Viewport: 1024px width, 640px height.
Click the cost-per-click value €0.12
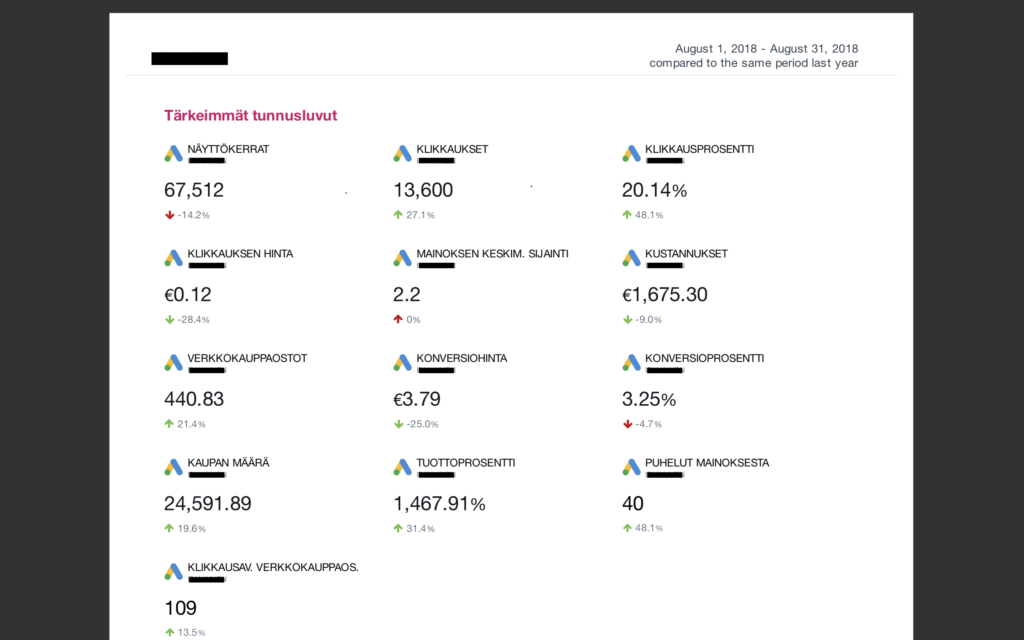[187, 295]
